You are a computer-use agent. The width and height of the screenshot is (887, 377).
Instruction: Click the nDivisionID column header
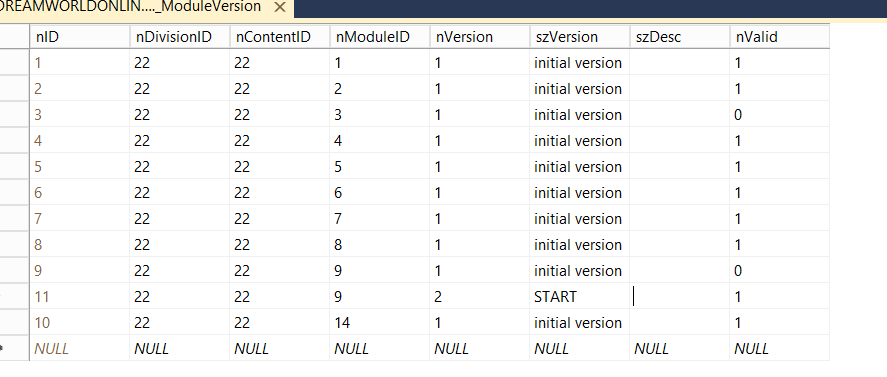pos(179,37)
